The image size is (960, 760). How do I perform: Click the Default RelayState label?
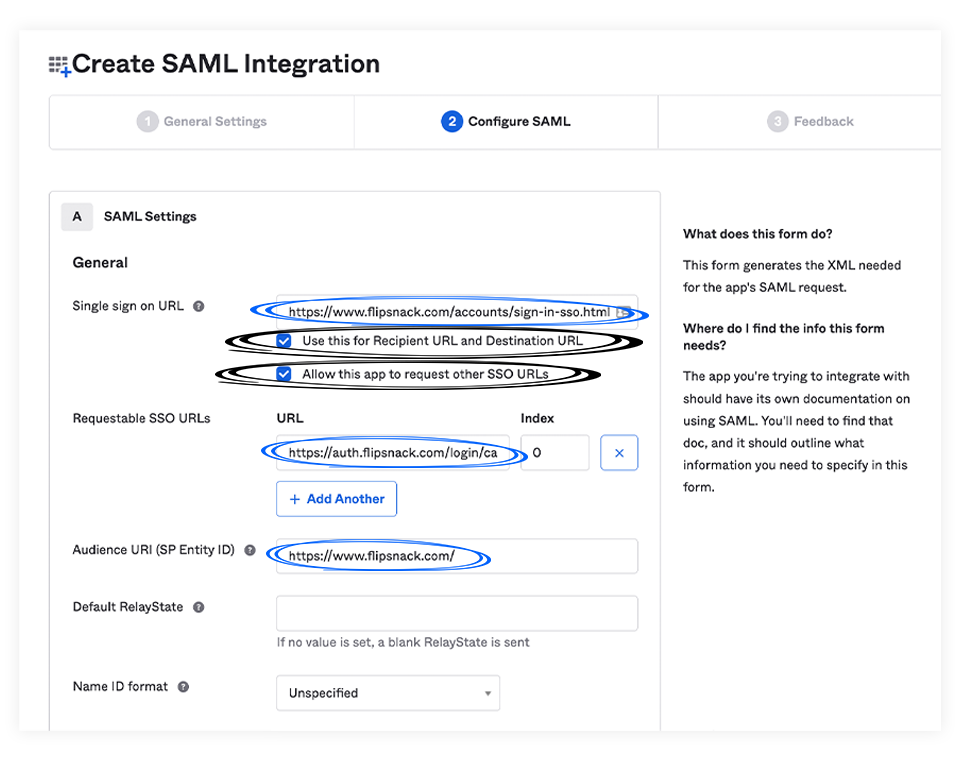(x=128, y=607)
